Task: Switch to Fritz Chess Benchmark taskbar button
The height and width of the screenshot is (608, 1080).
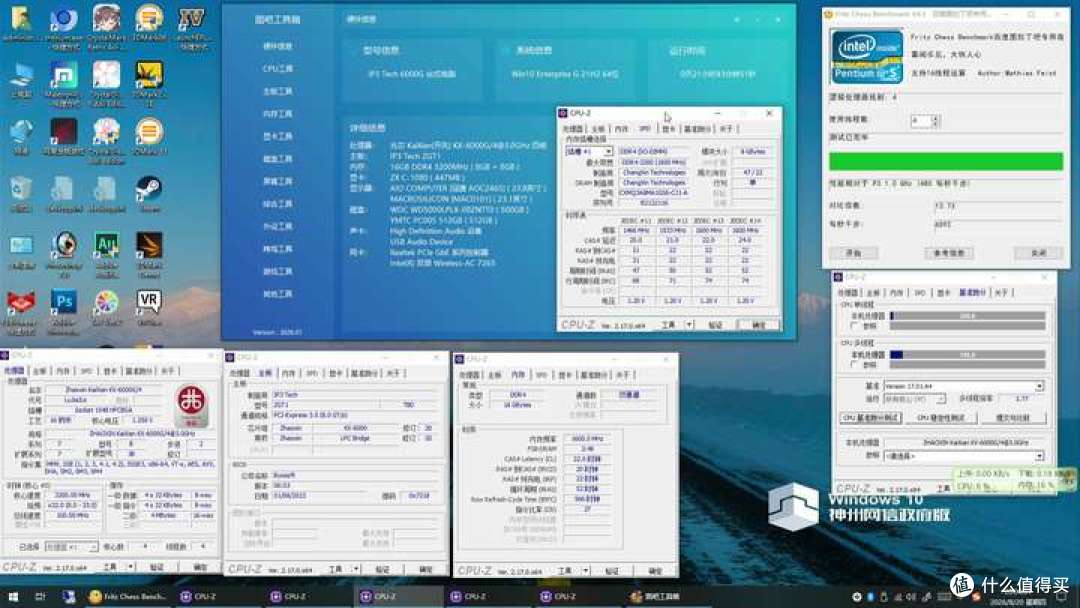Action: pyautogui.click(x=128, y=596)
